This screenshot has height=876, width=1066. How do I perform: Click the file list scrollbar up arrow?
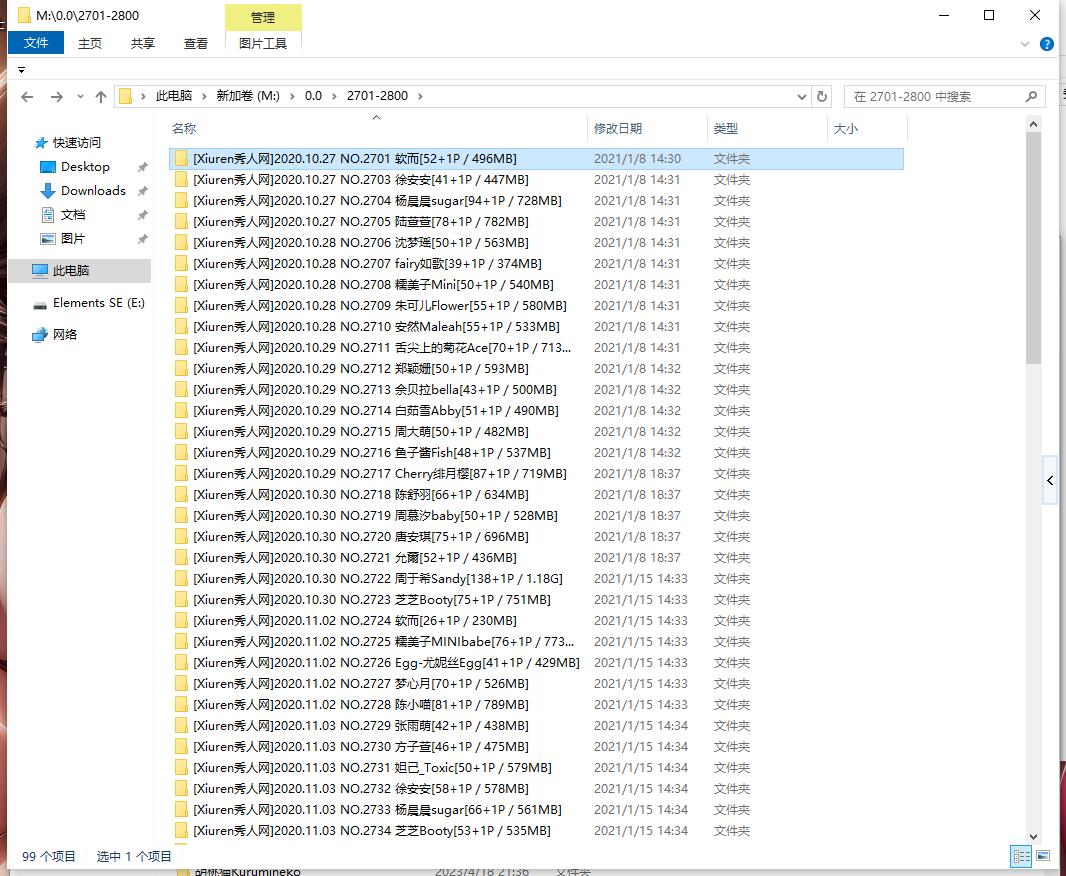pos(1033,124)
